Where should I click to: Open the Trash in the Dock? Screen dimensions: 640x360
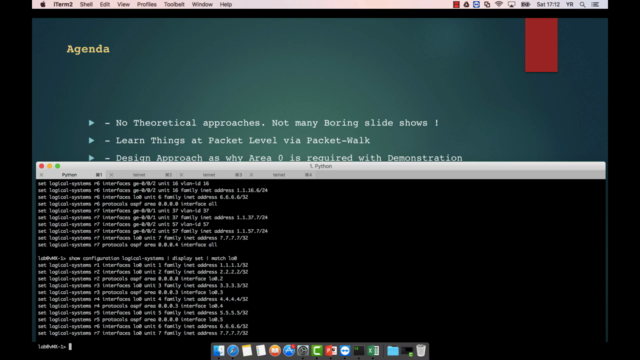(x=421, y=351)
